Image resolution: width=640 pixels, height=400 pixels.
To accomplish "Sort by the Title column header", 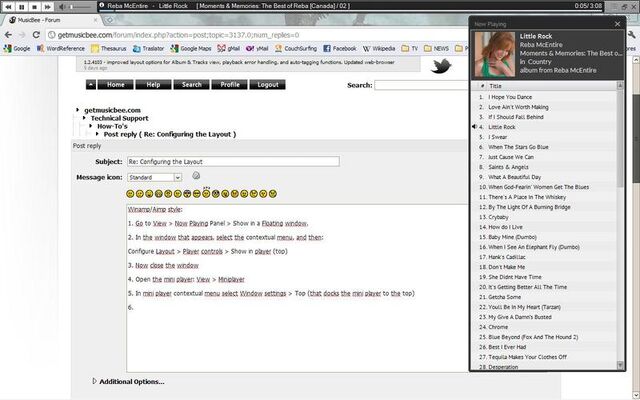I will click(551, 86).
